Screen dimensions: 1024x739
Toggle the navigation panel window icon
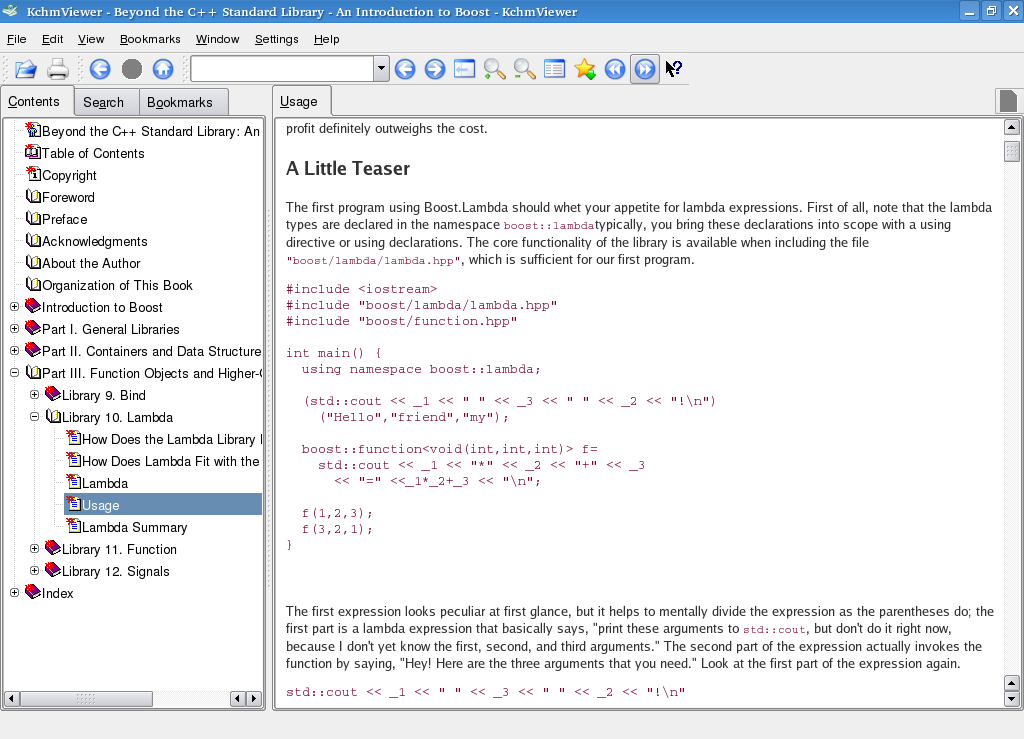tap(464, 69)
